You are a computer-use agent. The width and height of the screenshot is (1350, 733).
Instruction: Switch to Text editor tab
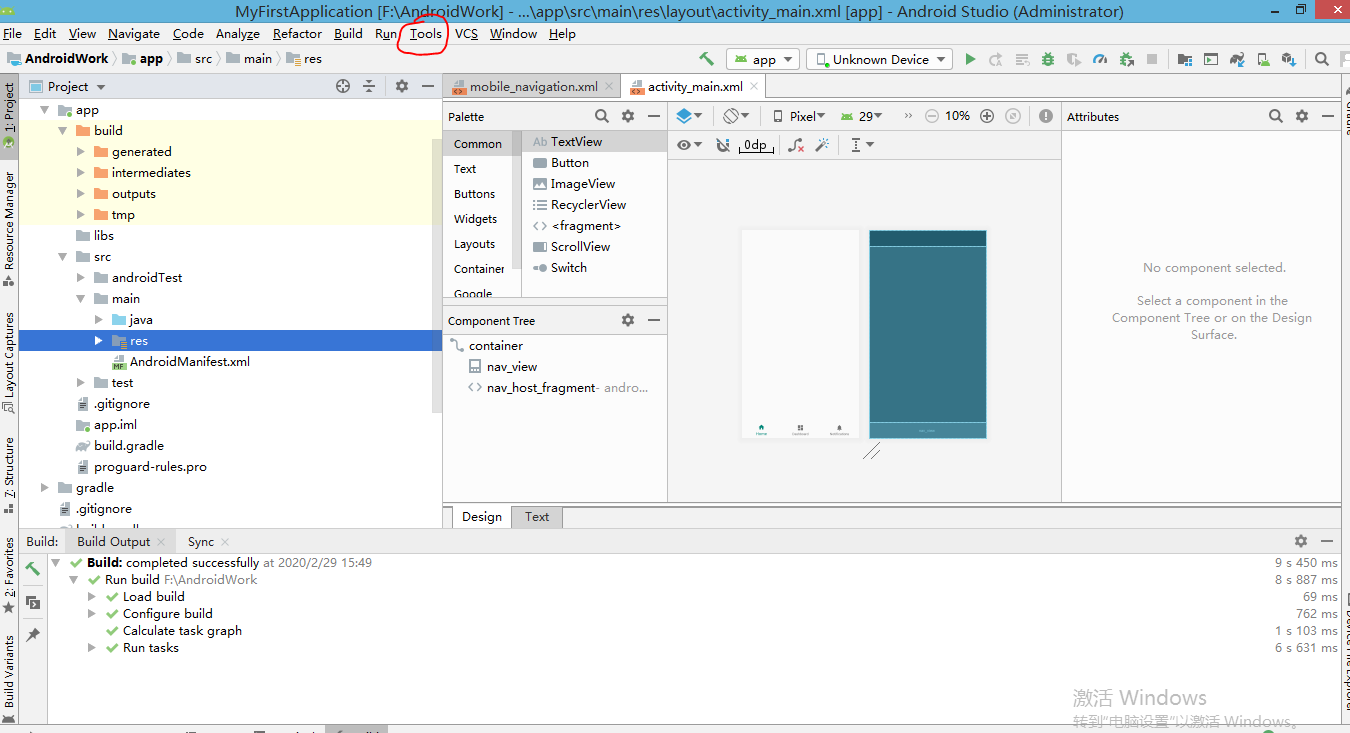tap(537, 517)
